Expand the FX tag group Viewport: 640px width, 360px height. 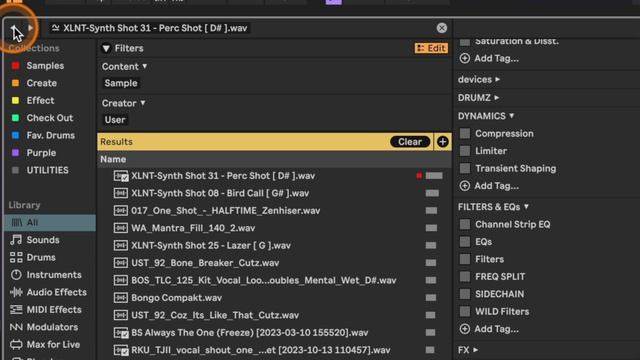click(476, 350)
